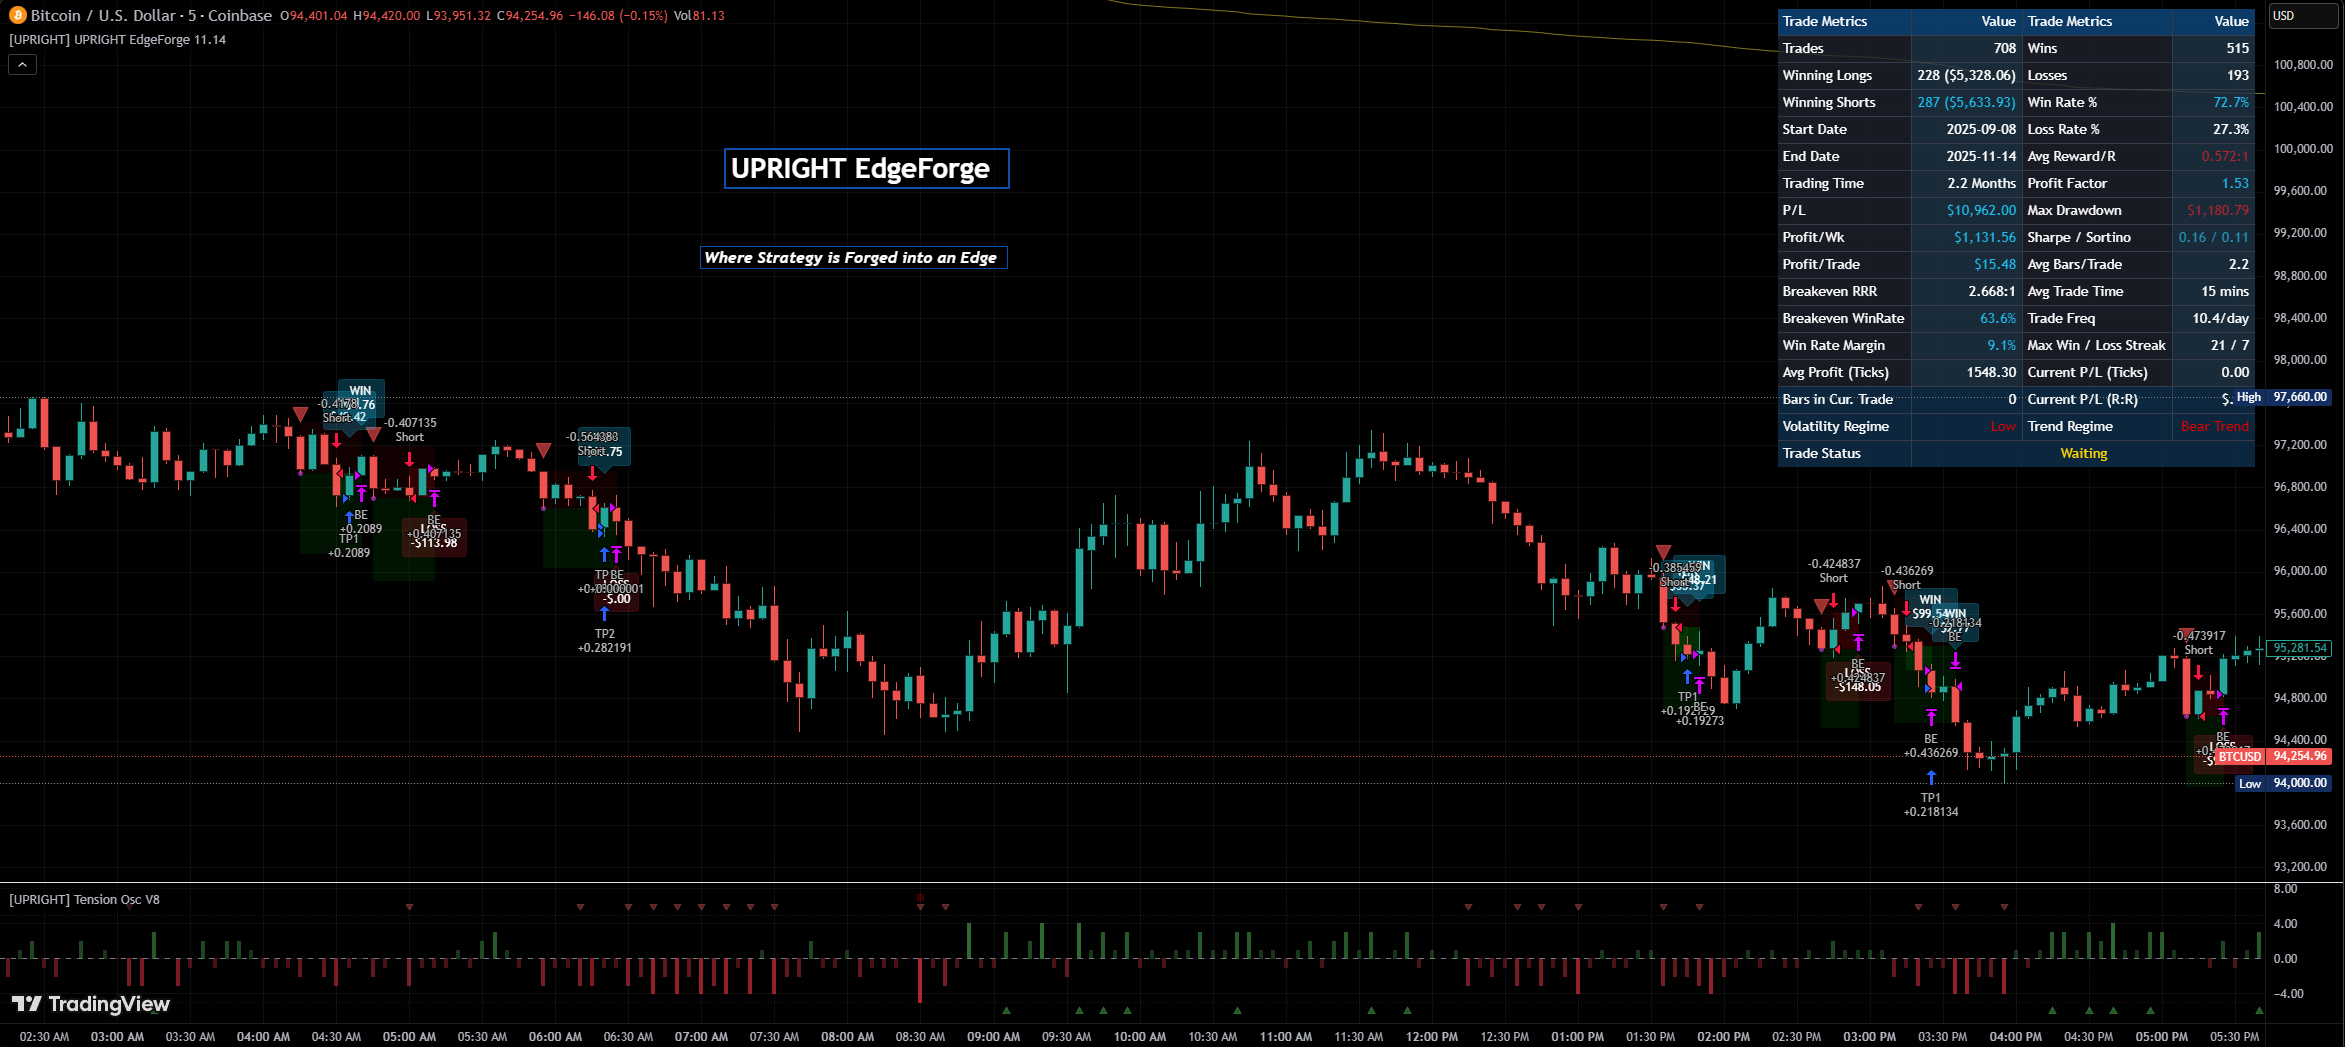The height and width of the screenshot is (1047, 2345).
Task: Select the UPRIGHT EdgeForge 11.14 indicator legend
Action: tap(118, 40)
